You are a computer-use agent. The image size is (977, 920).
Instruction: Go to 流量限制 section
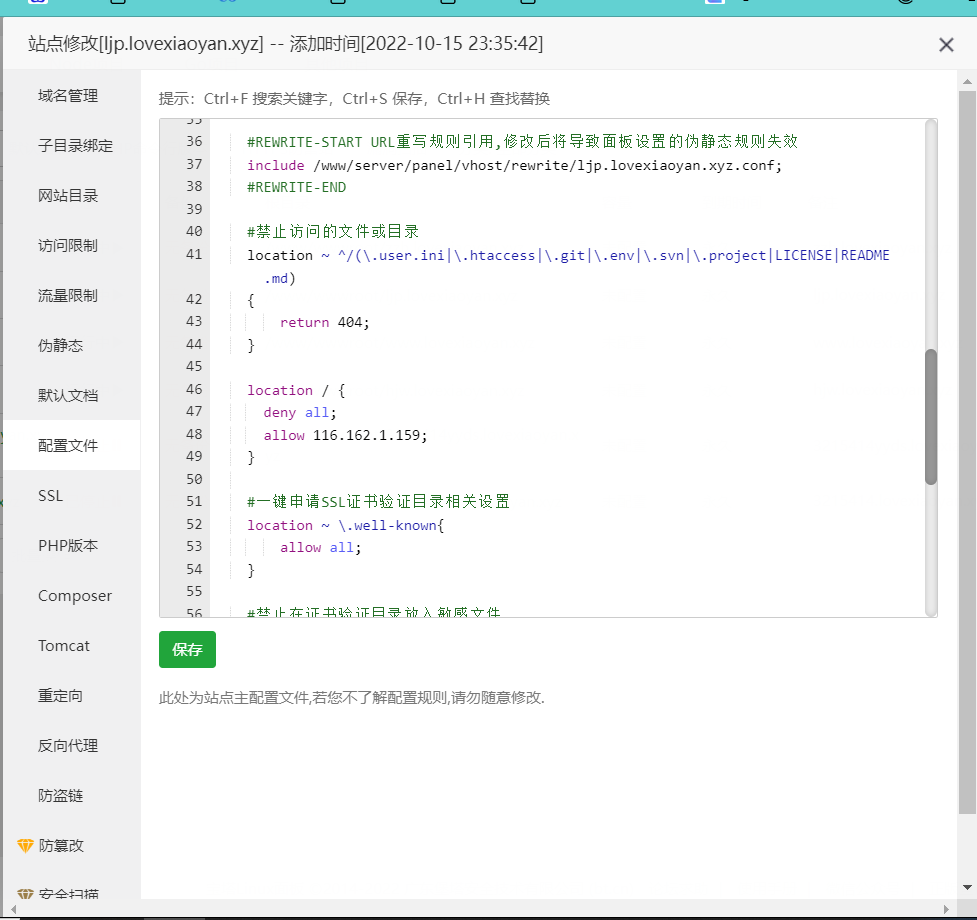68,296
